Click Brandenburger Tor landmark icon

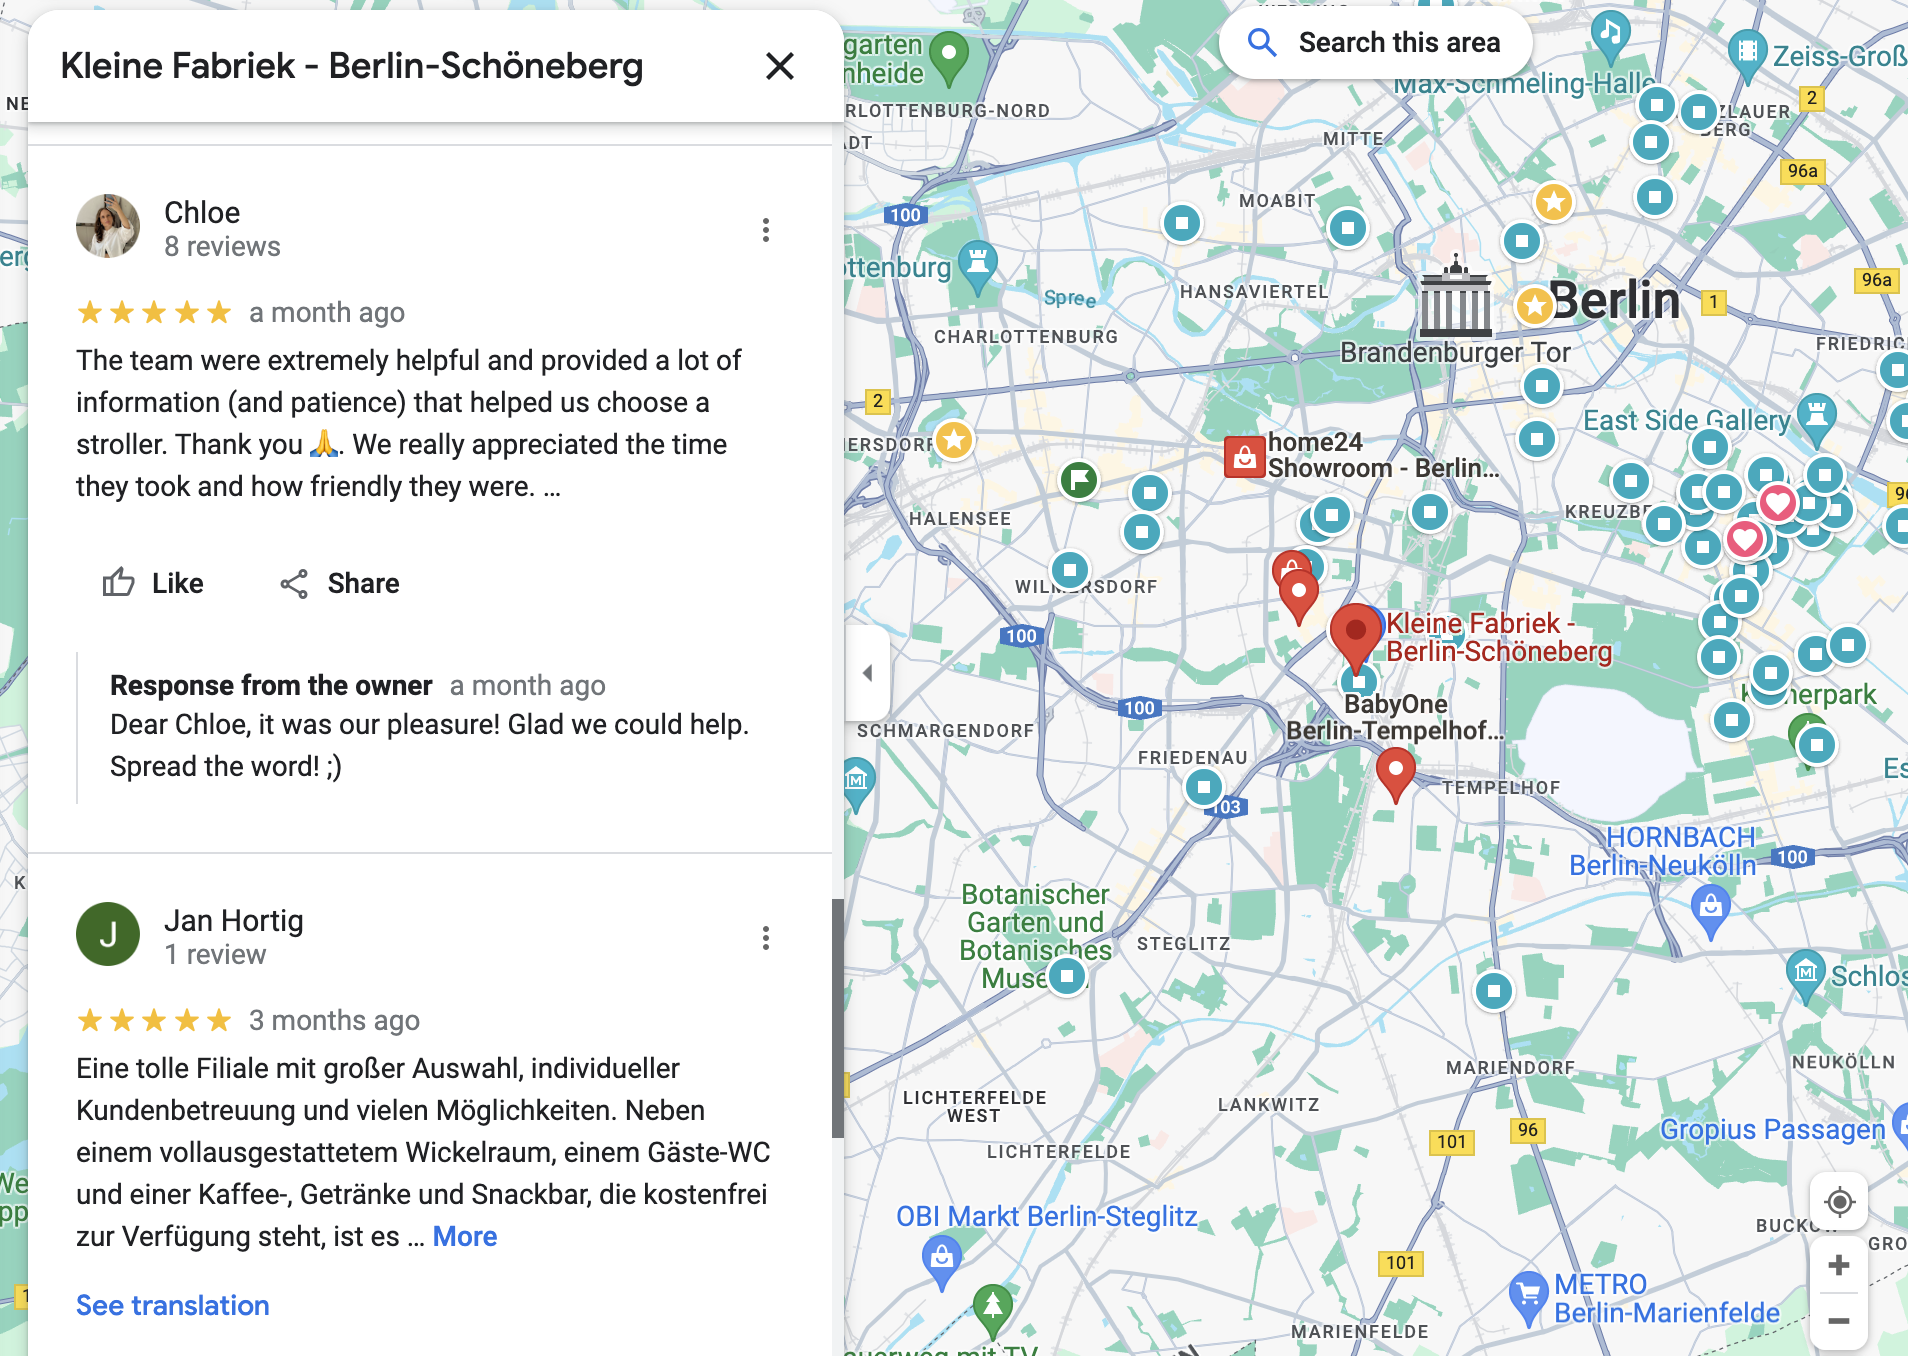point(1455,298)
